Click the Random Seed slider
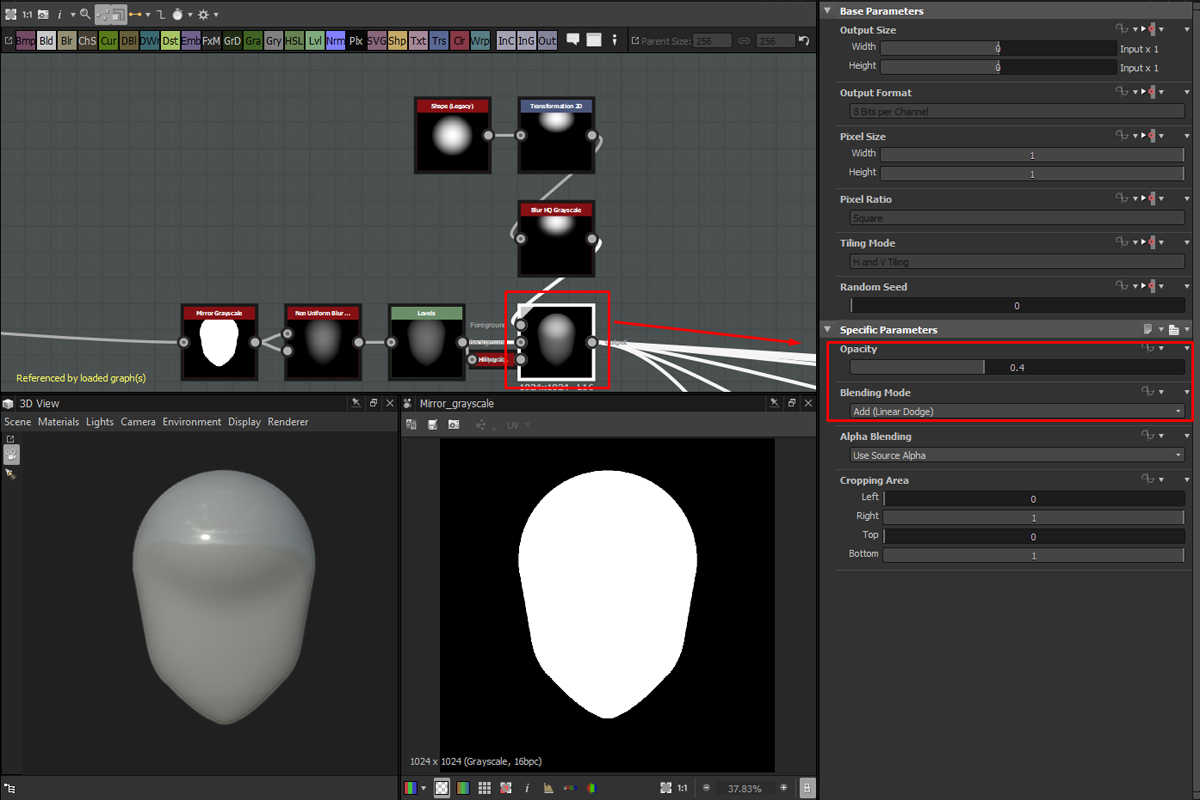 (1016, 305)
